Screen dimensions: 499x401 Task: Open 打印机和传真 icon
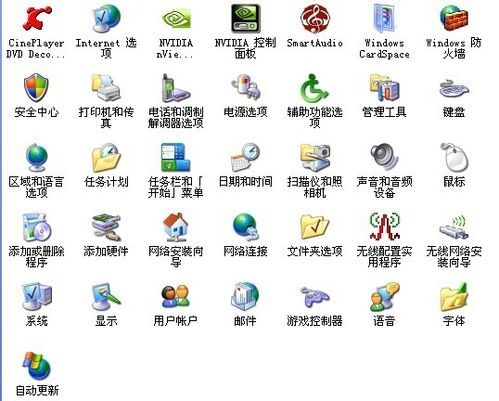point(106,88)
